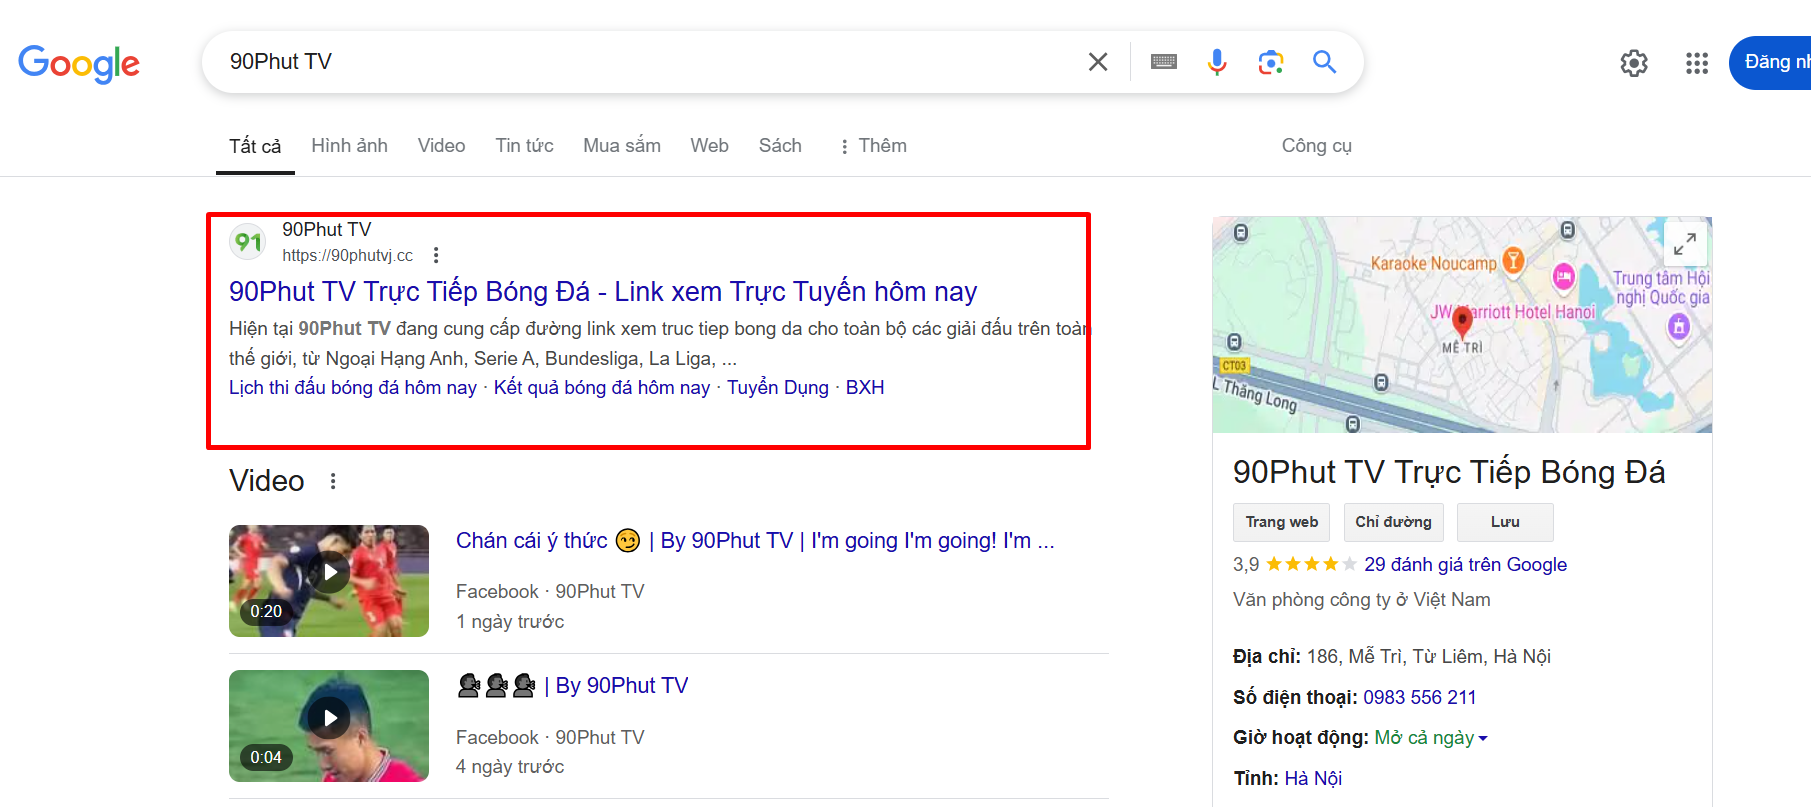Play the 0:04 video thumbnail
The height and width of the screenshot is (807, 1811).
(x=329, y=726)
